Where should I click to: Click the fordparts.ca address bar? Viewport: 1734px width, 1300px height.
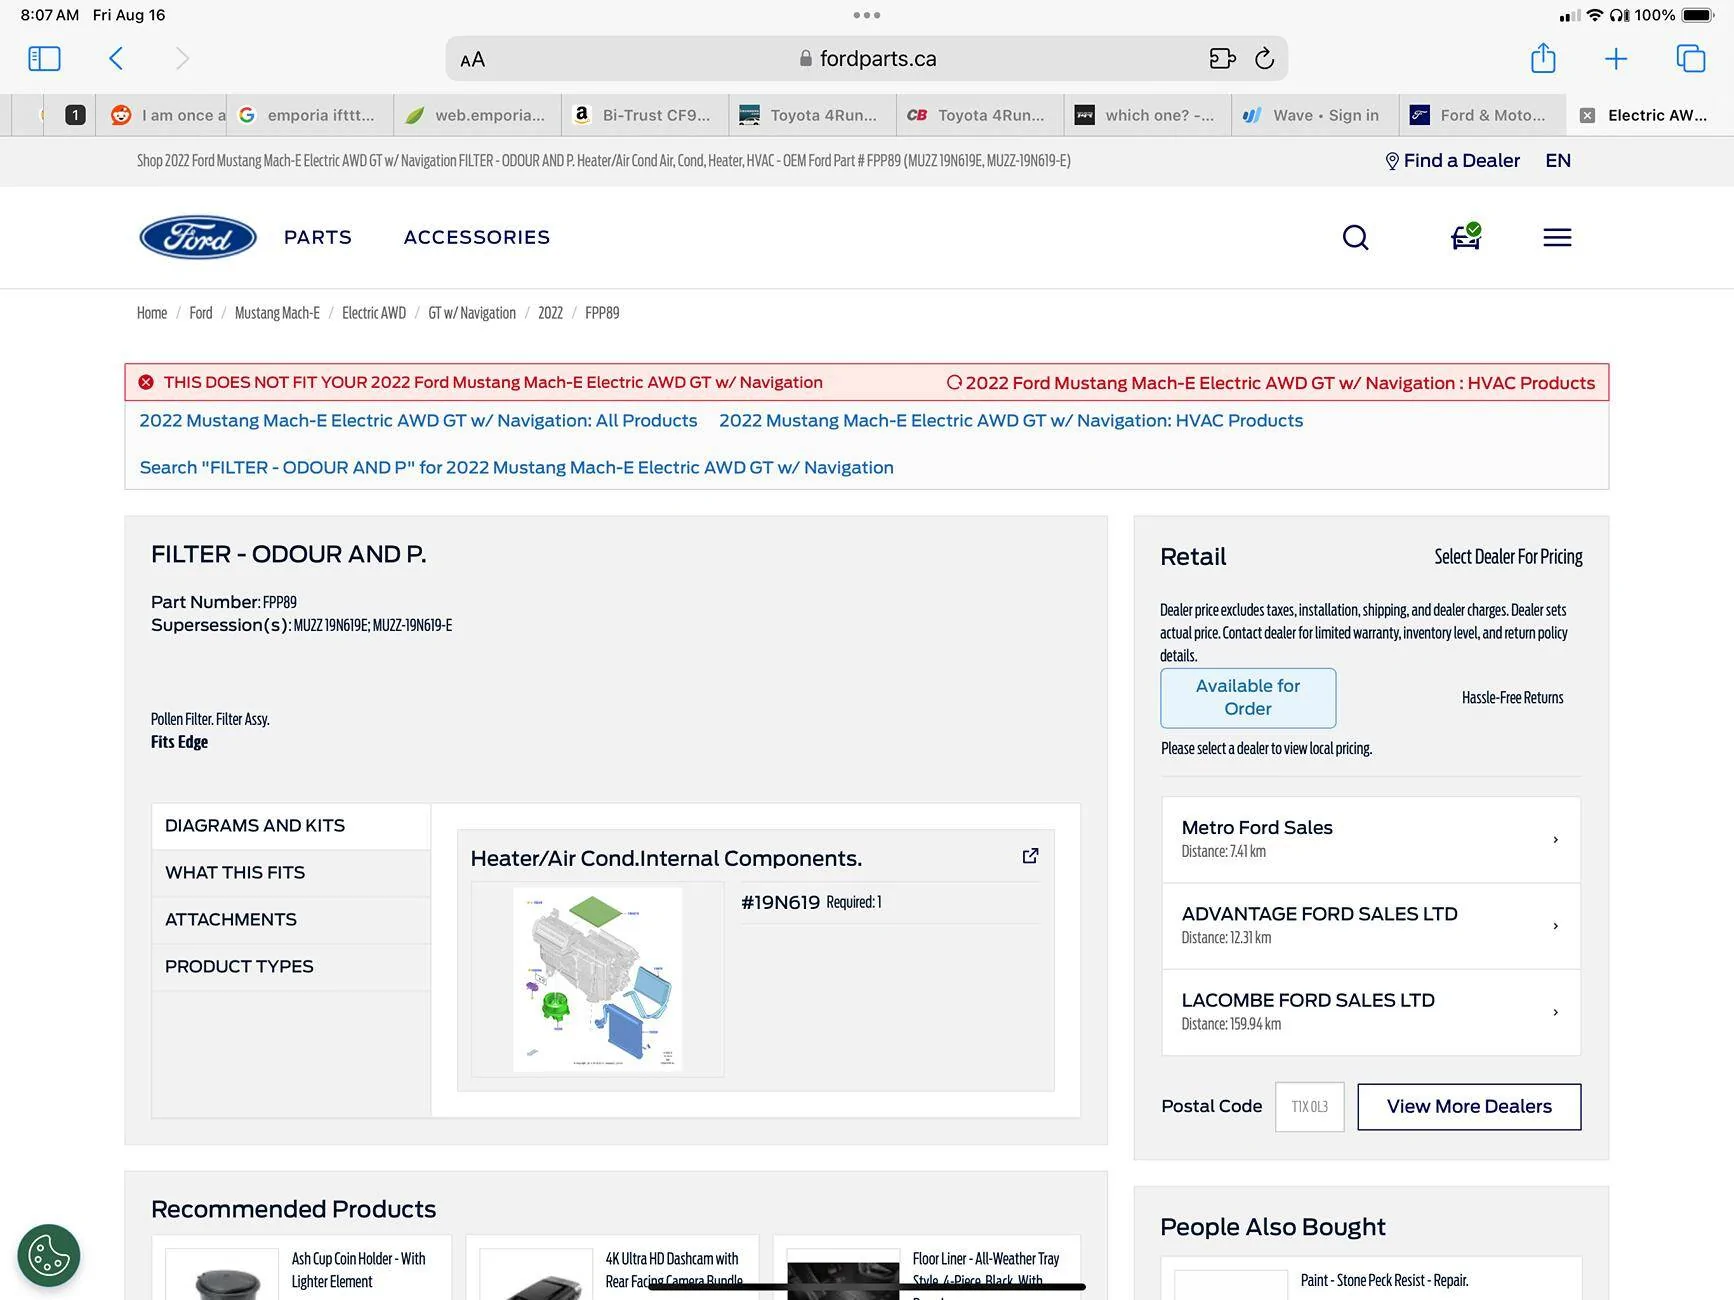(x=867, y=59)
